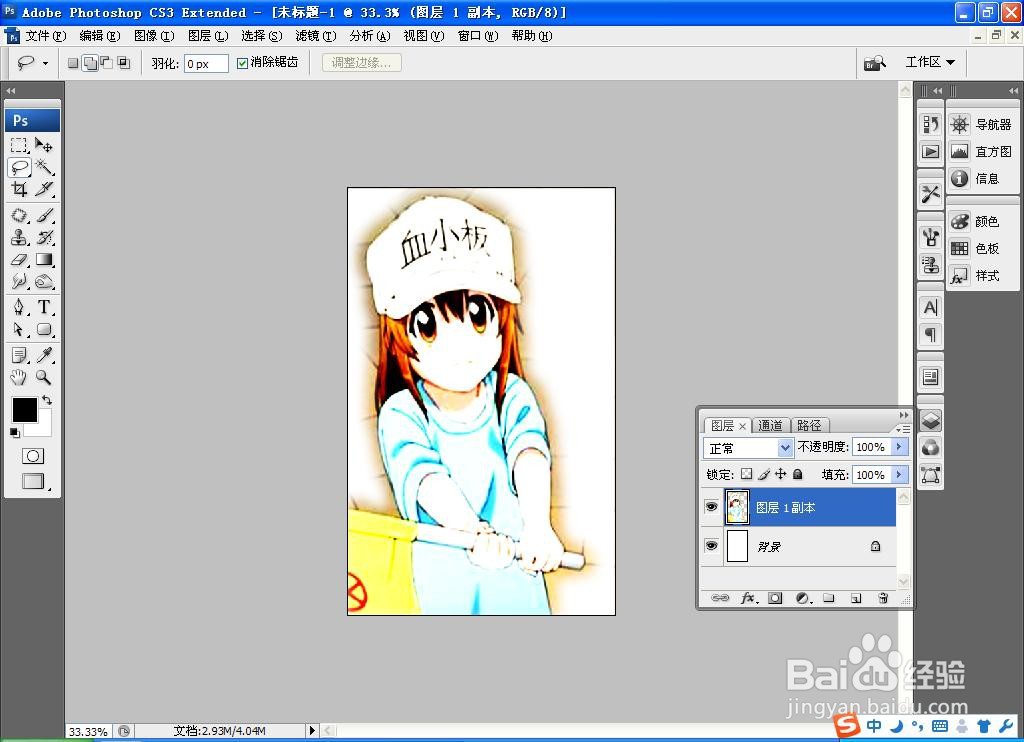Select the Healing Brush tool
This screenshot has height=742, width=1024.
pyautogui.click(x=19, y=215)
